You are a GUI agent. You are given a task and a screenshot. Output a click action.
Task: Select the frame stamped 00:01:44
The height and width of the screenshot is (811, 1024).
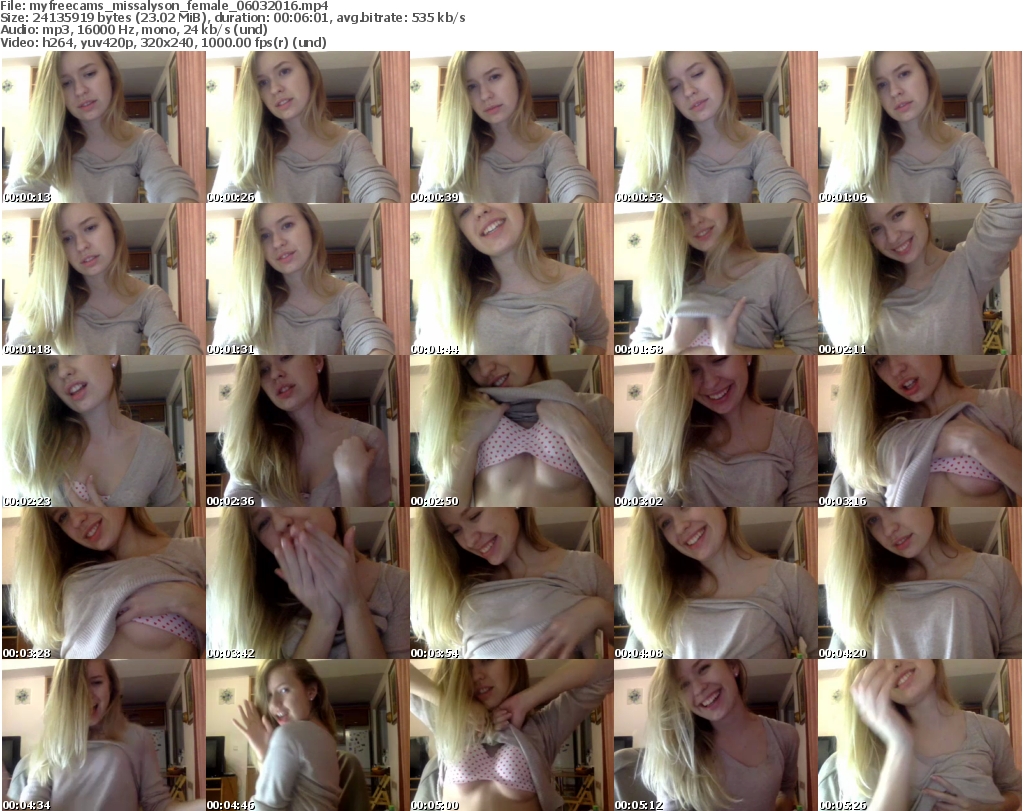click(511, 279)
